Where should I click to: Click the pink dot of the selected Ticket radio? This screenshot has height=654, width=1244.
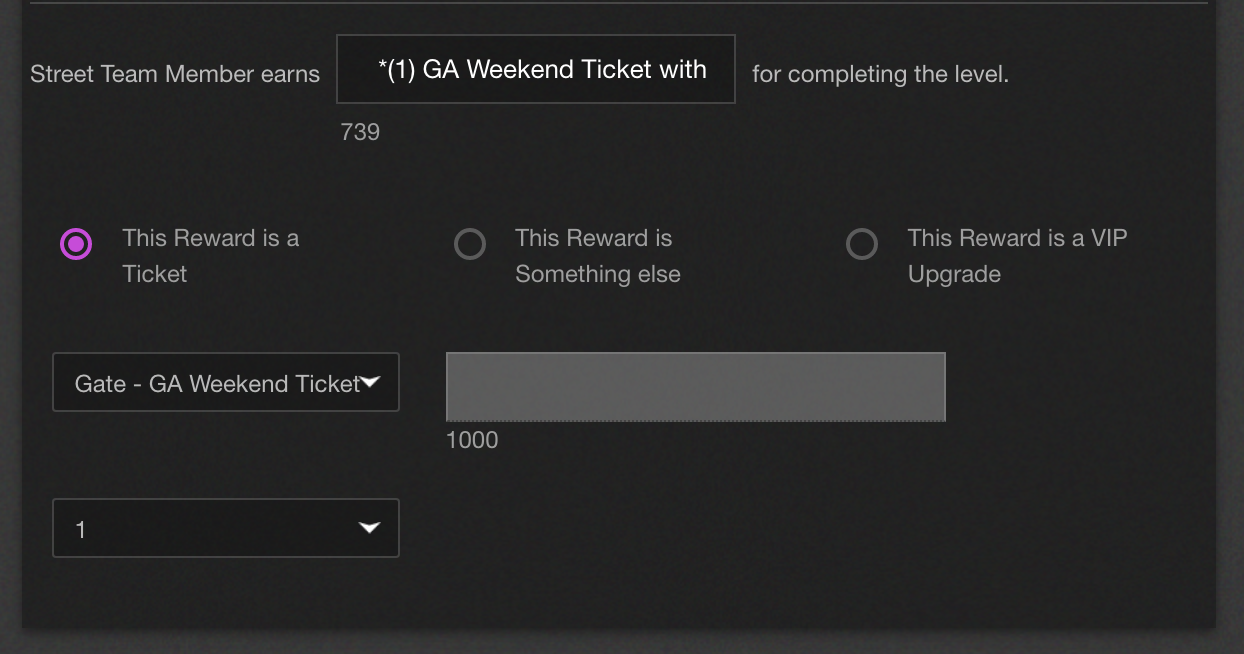pyautogui.click(x=76, y=244)
